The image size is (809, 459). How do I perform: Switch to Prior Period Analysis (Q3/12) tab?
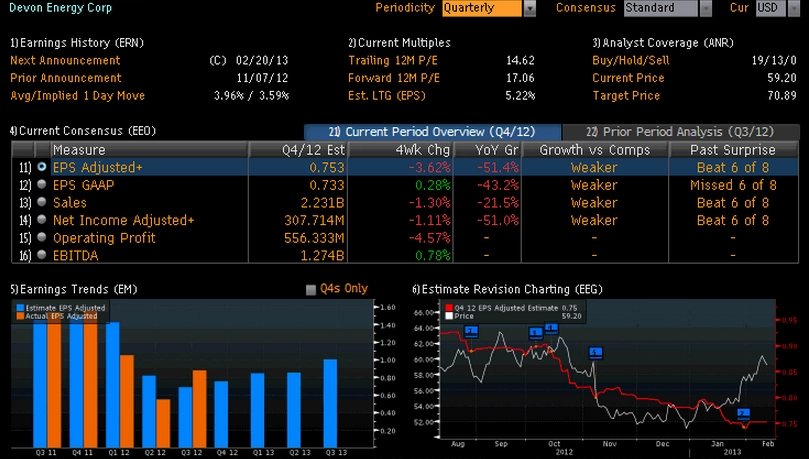(x=680, y=132)
